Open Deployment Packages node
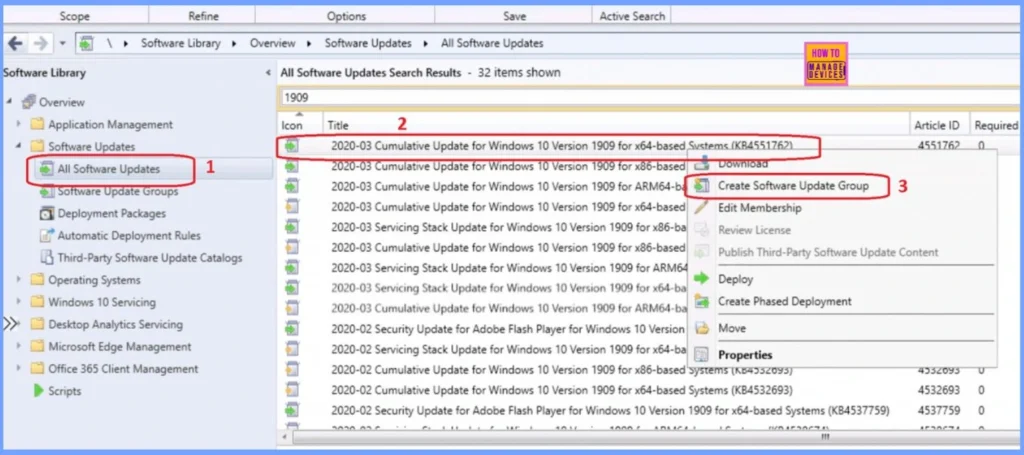The image size is (1024, 455). [112, 213]
